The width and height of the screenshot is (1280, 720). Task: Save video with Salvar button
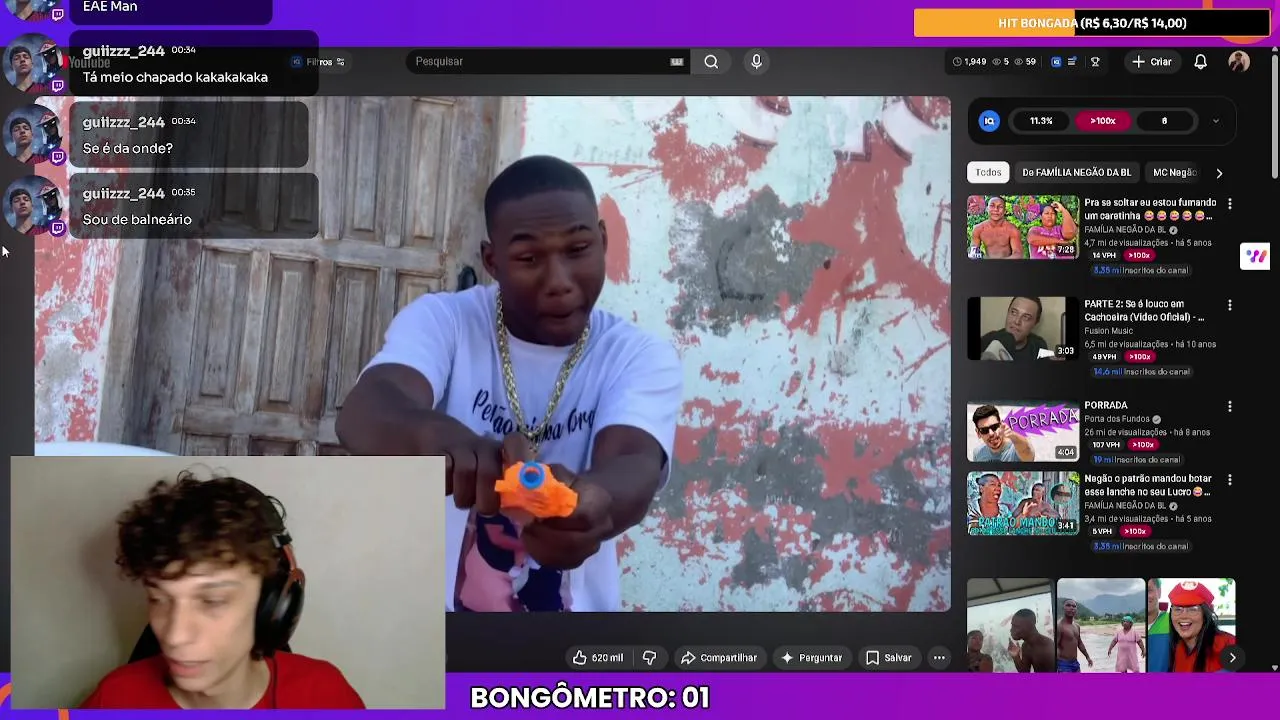point(888,658)
